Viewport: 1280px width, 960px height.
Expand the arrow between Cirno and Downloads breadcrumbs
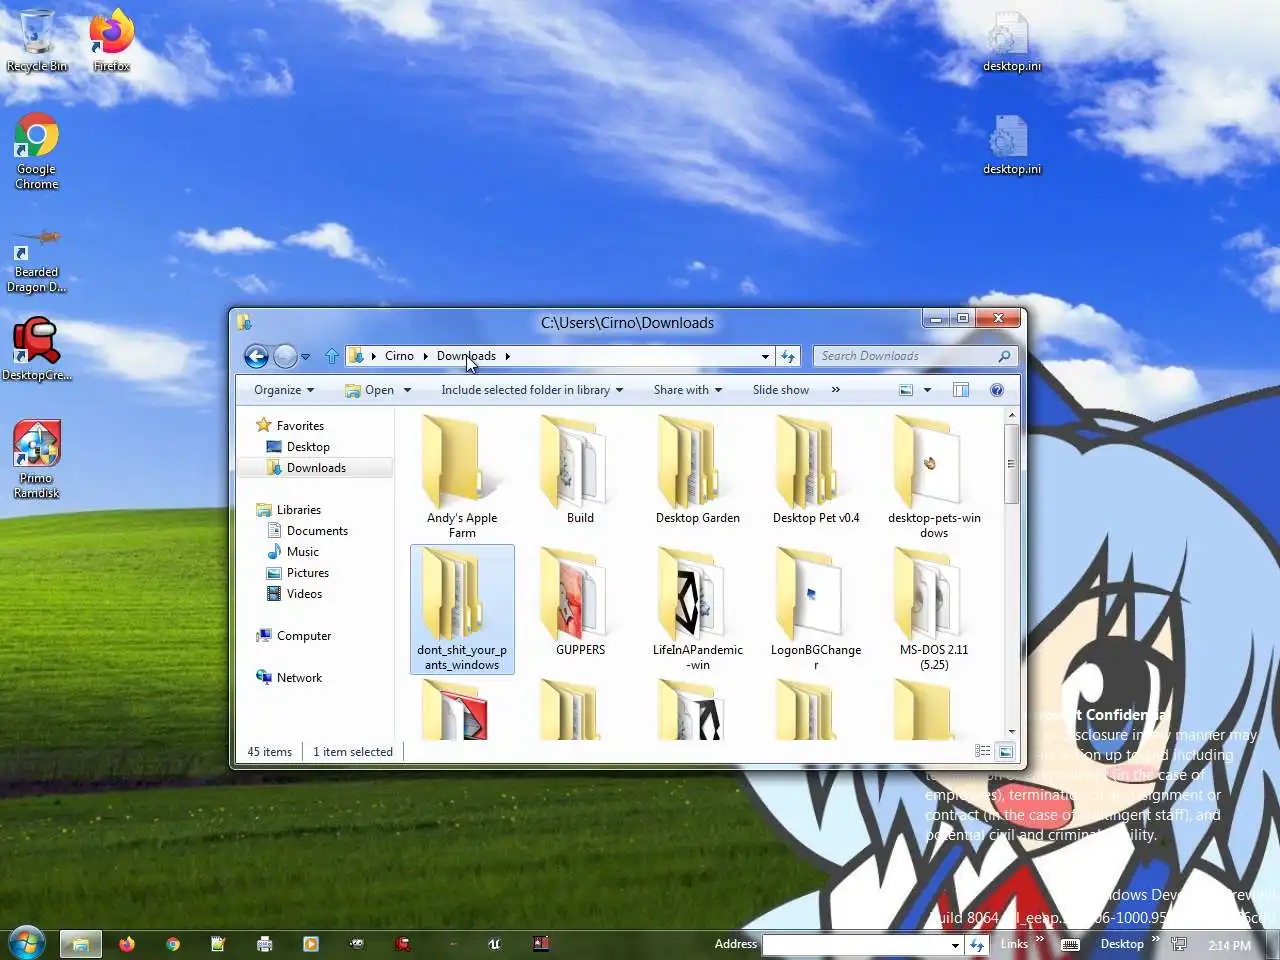pos(425,356)
